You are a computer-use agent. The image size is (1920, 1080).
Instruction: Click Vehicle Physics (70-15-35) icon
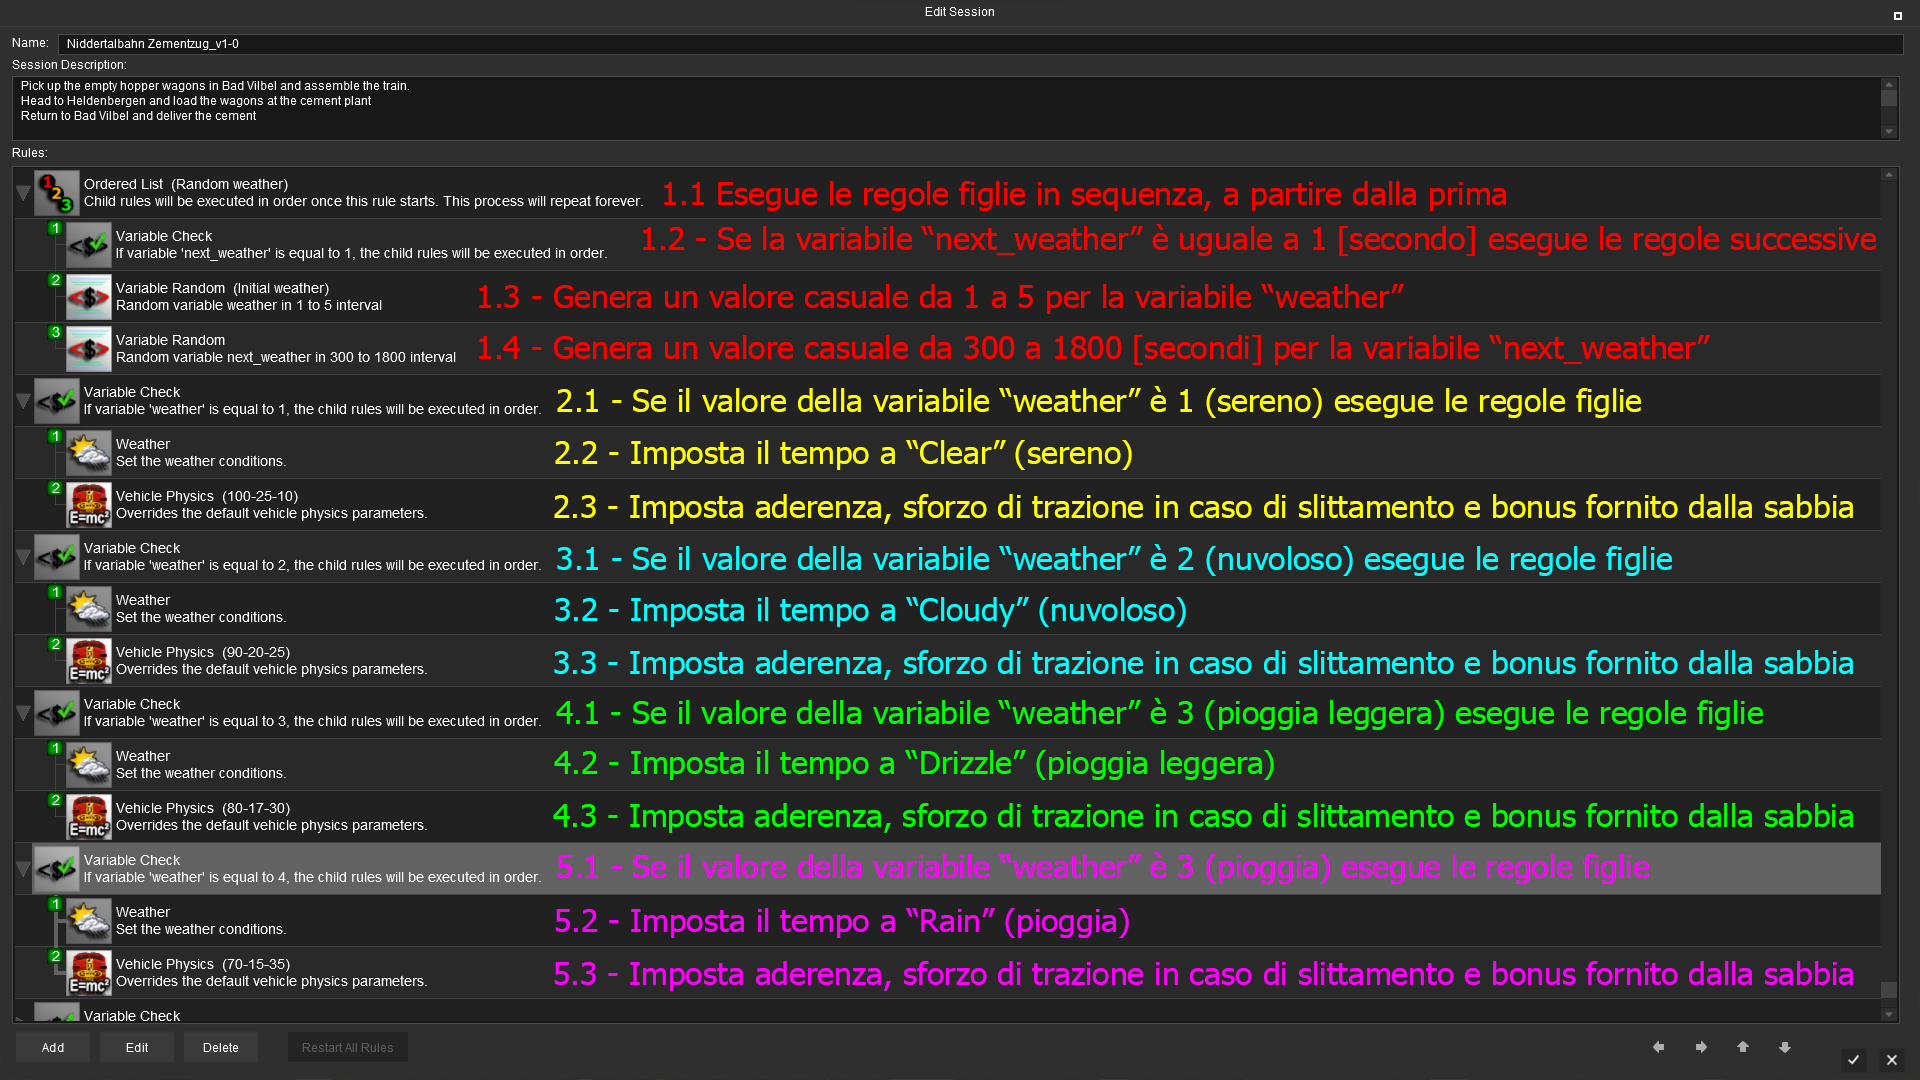[88, 973]
